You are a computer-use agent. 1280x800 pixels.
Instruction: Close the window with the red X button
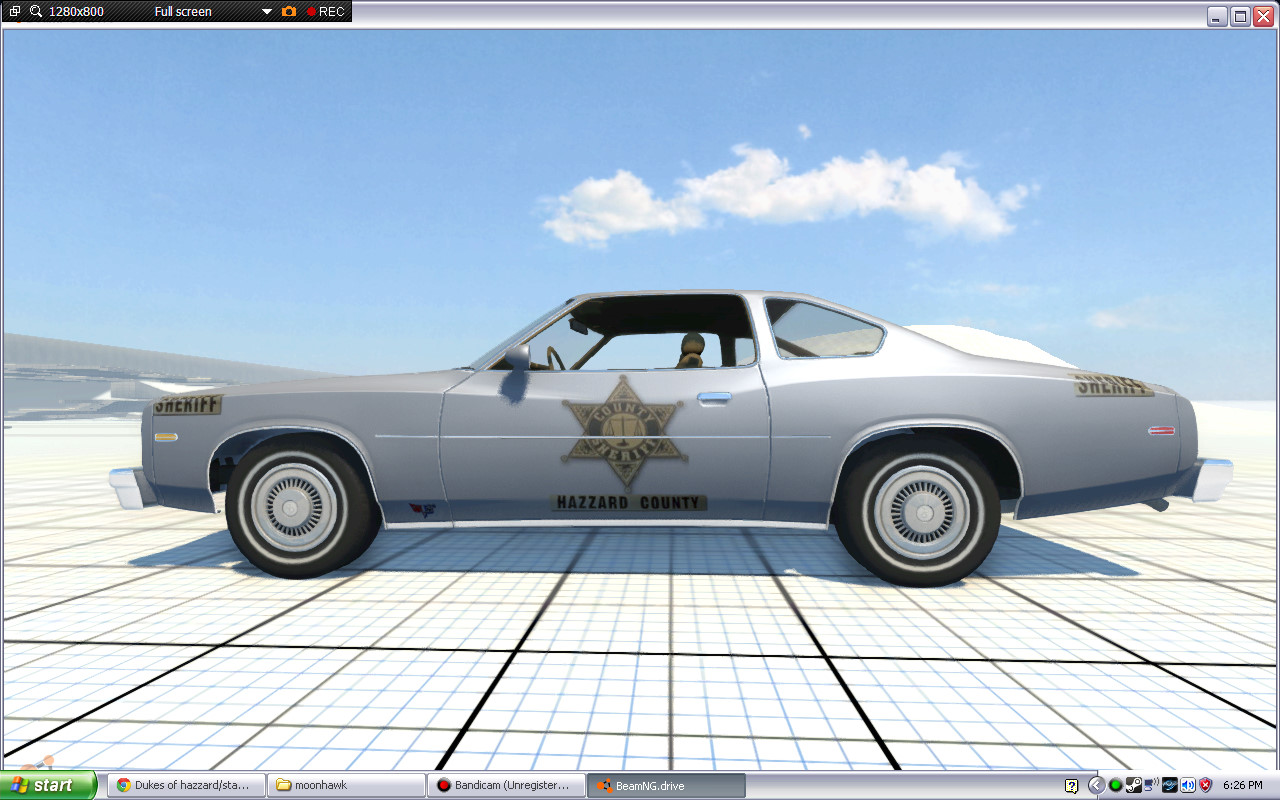tap(1264, 16)
